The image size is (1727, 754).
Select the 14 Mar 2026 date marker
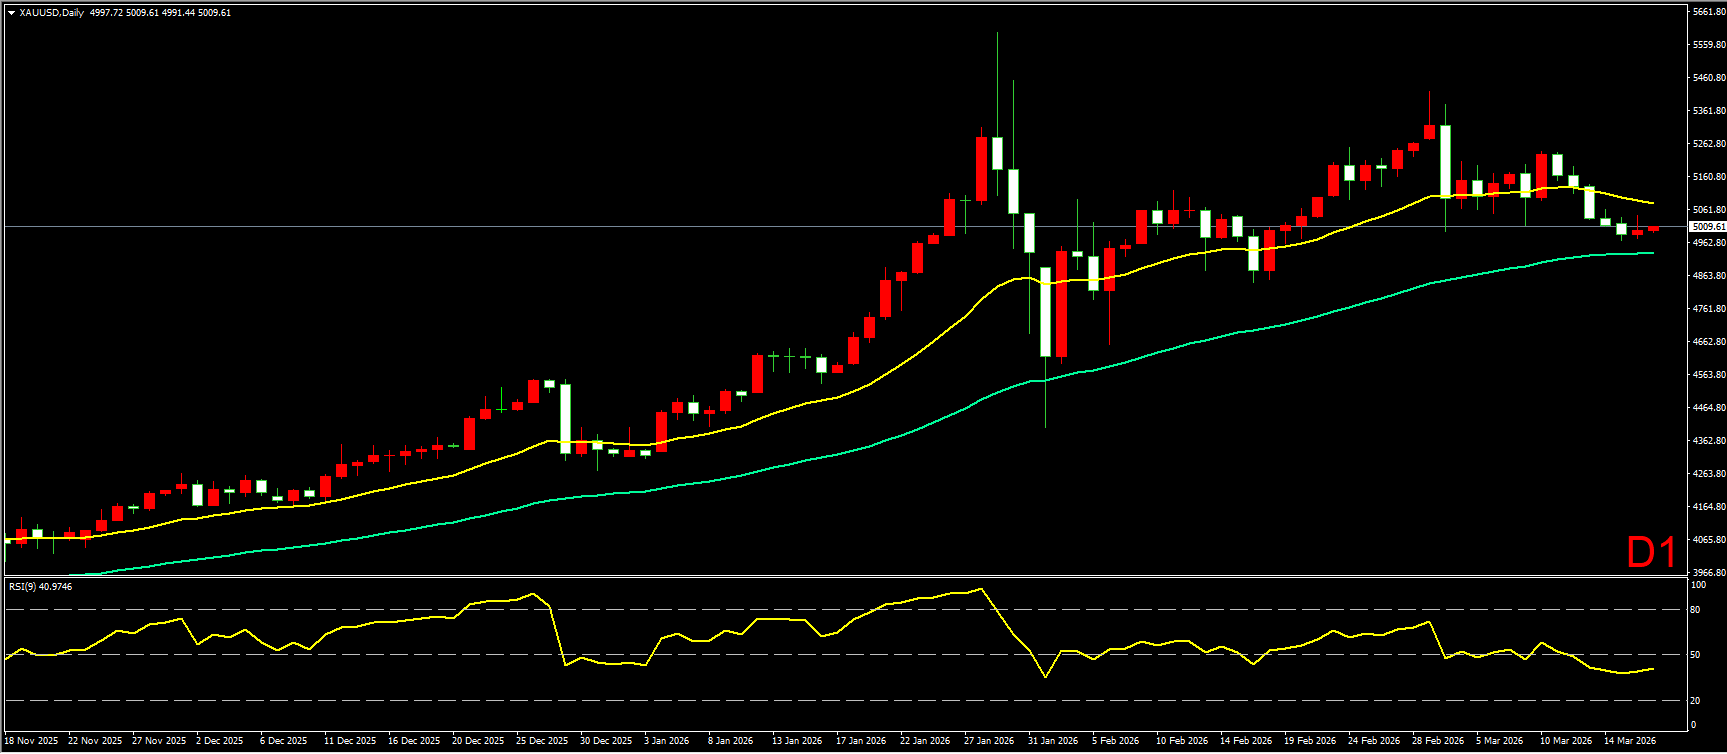(x=1629, y=741)
